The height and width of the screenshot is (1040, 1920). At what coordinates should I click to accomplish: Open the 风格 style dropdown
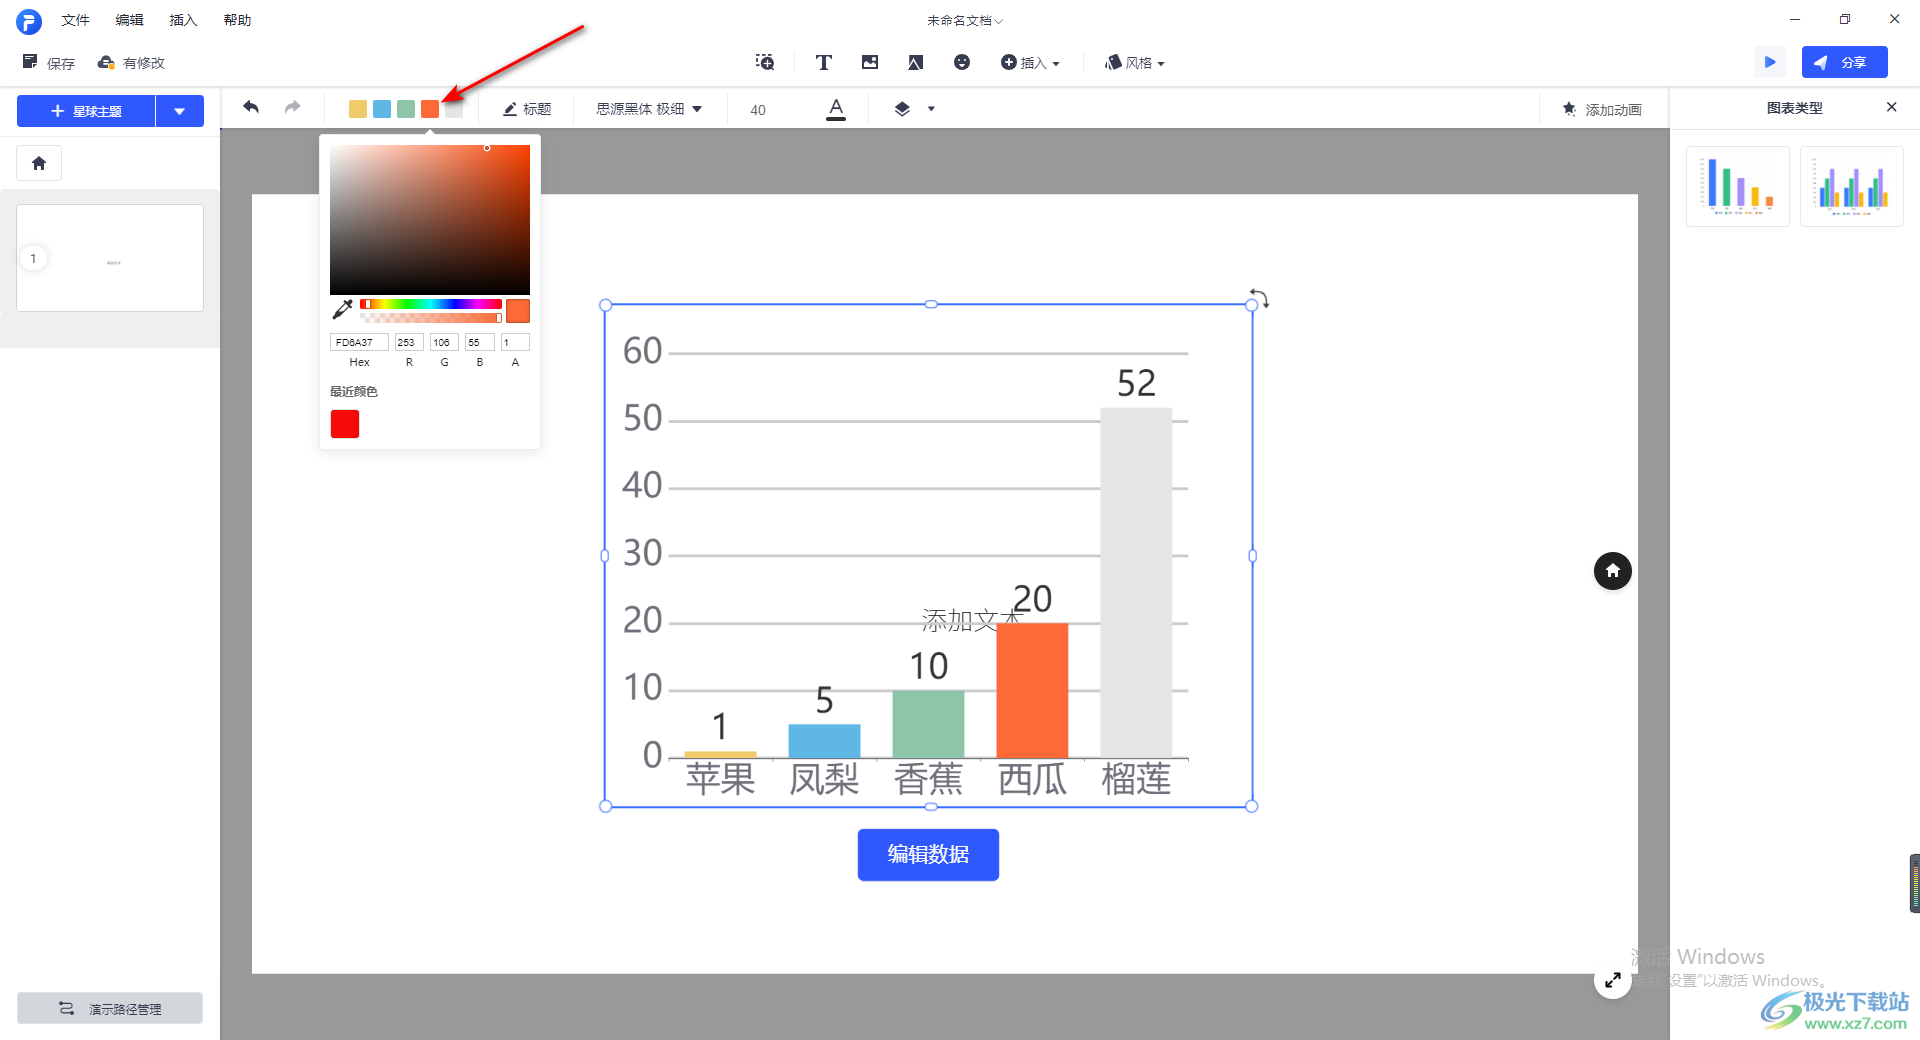1135,62
